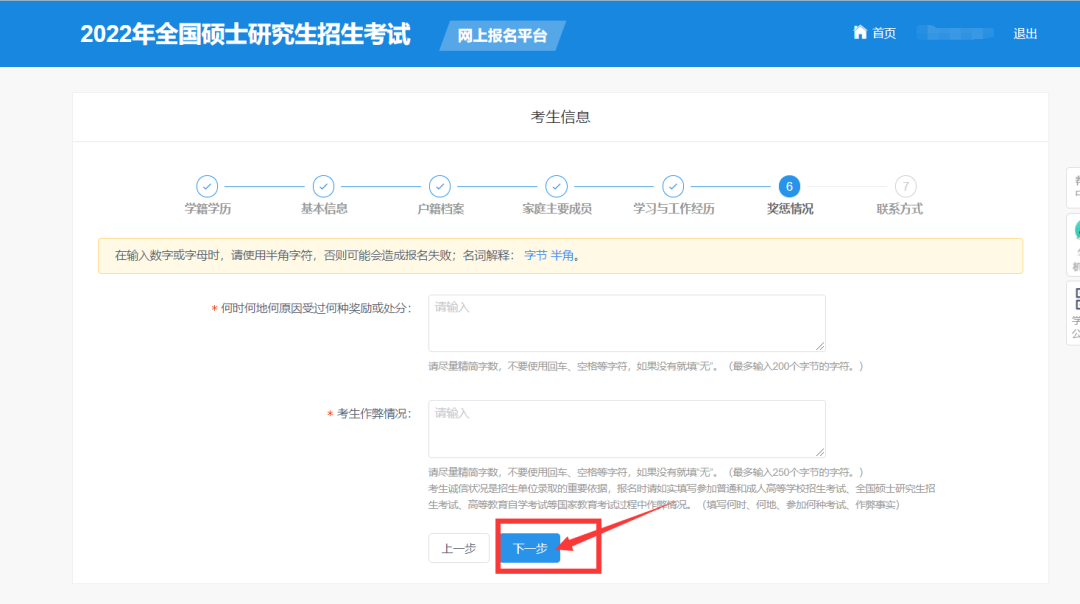Click the 学习与工作经历 step label

point(674,209)
